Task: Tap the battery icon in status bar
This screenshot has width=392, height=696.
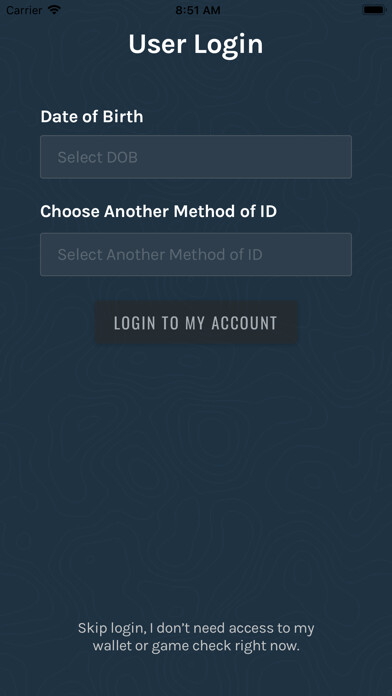Action: coord(374,10)
